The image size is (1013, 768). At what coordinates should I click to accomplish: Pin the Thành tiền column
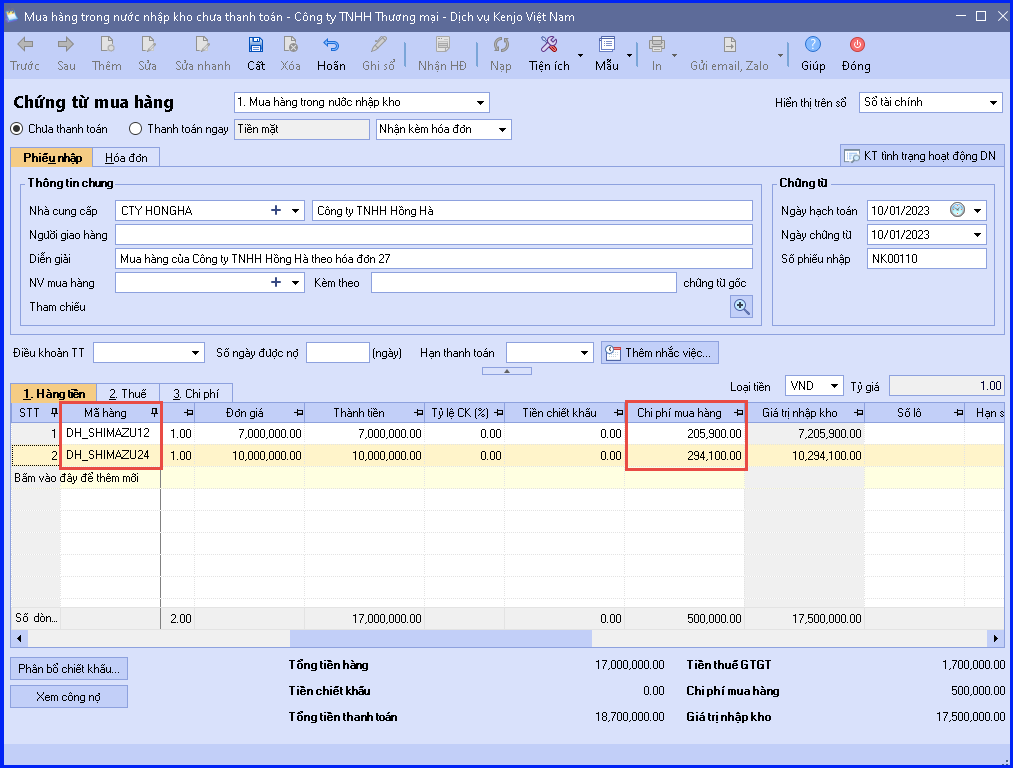pos(419,413)
